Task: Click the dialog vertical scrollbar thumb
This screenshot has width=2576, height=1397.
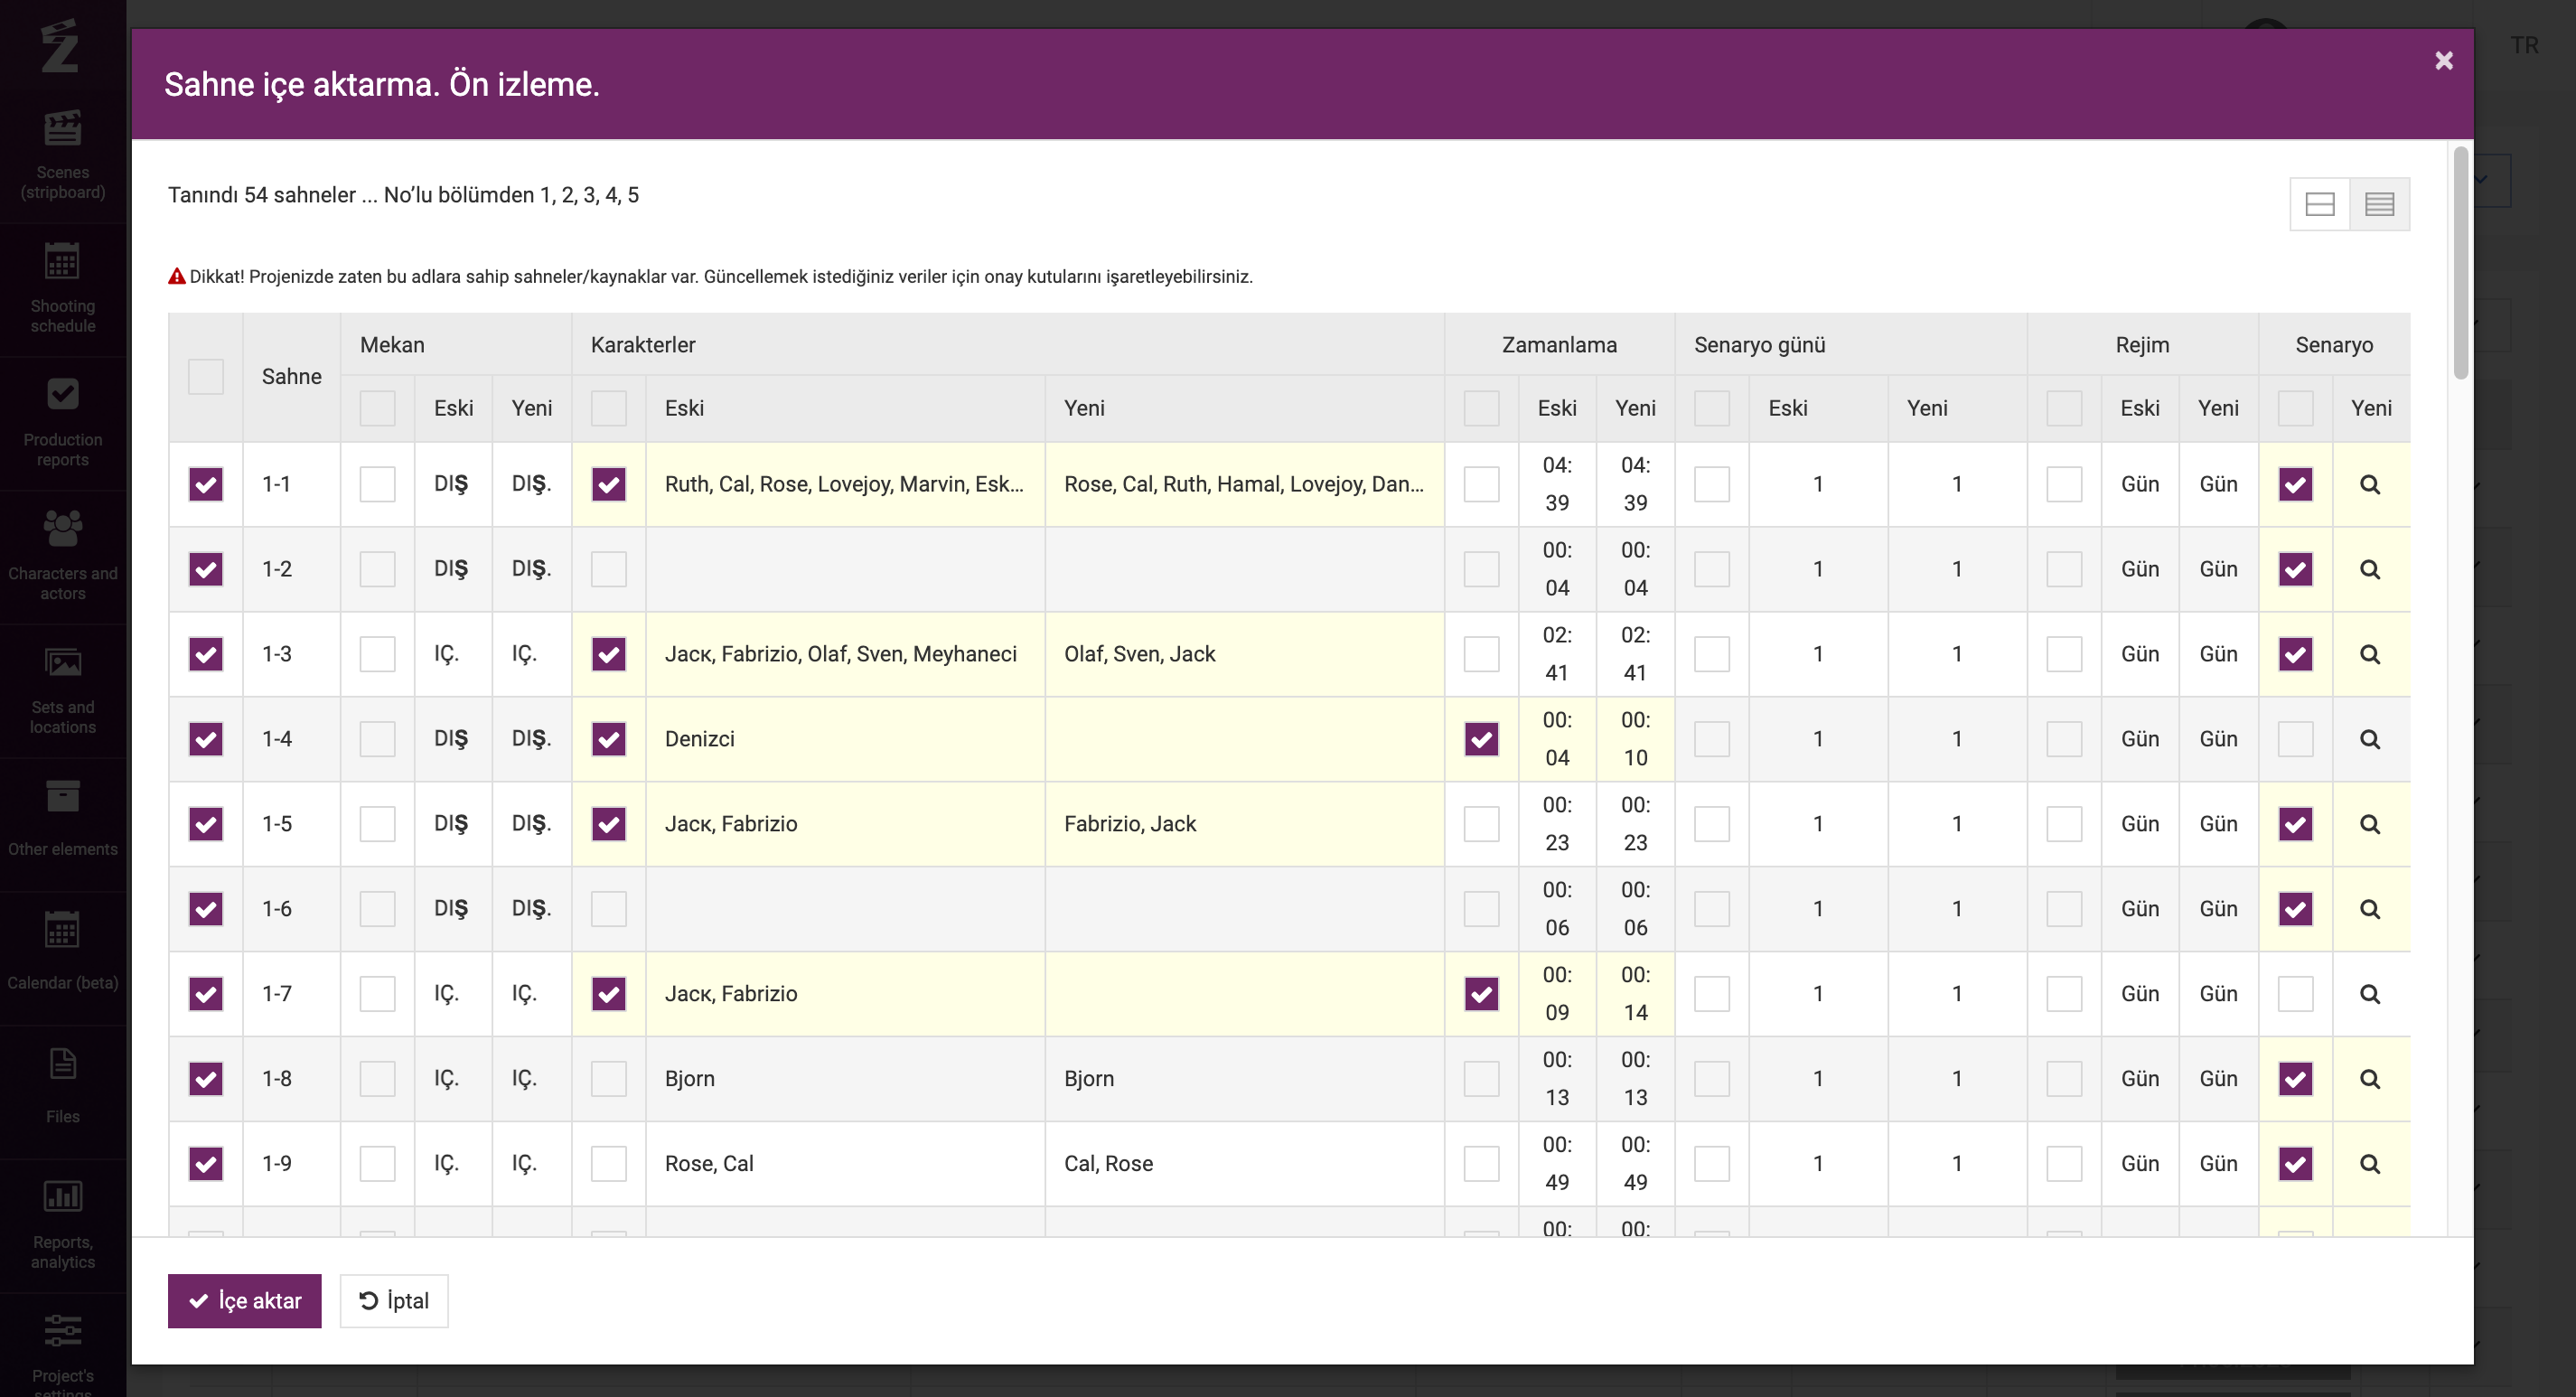Action: coord(2460,262)
